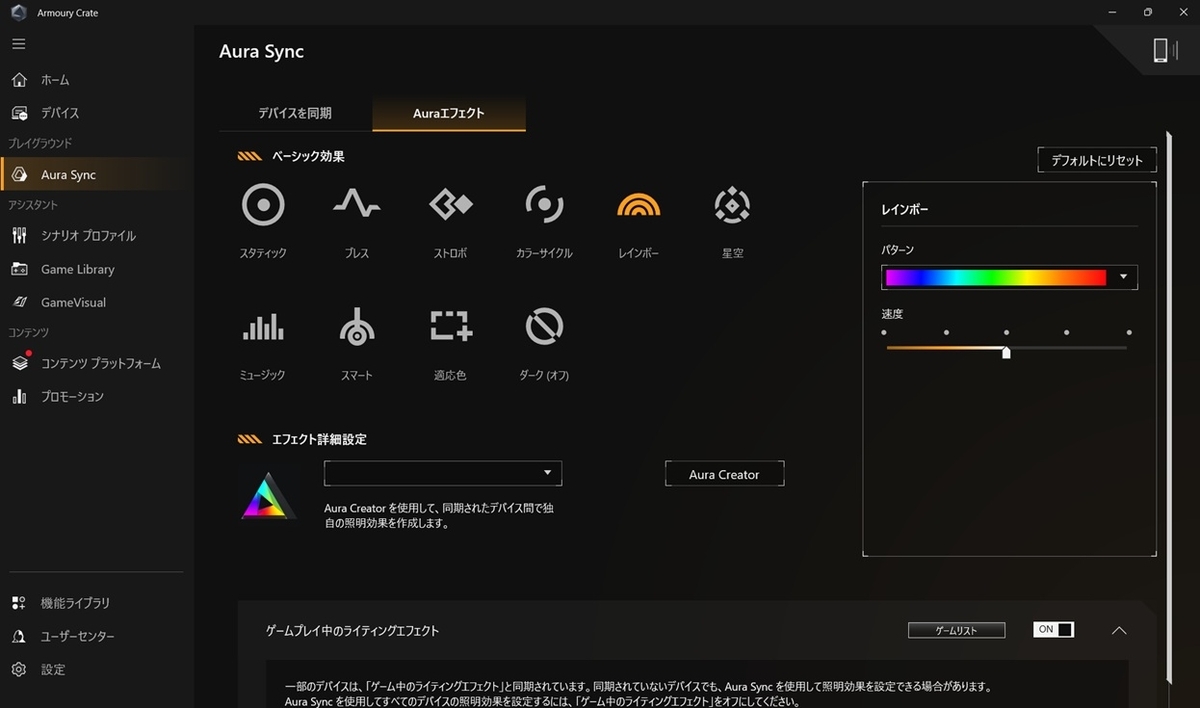Set speed to the fastest slider dot
This screenshot has height=708, width=1200.
coord(1129,332)
